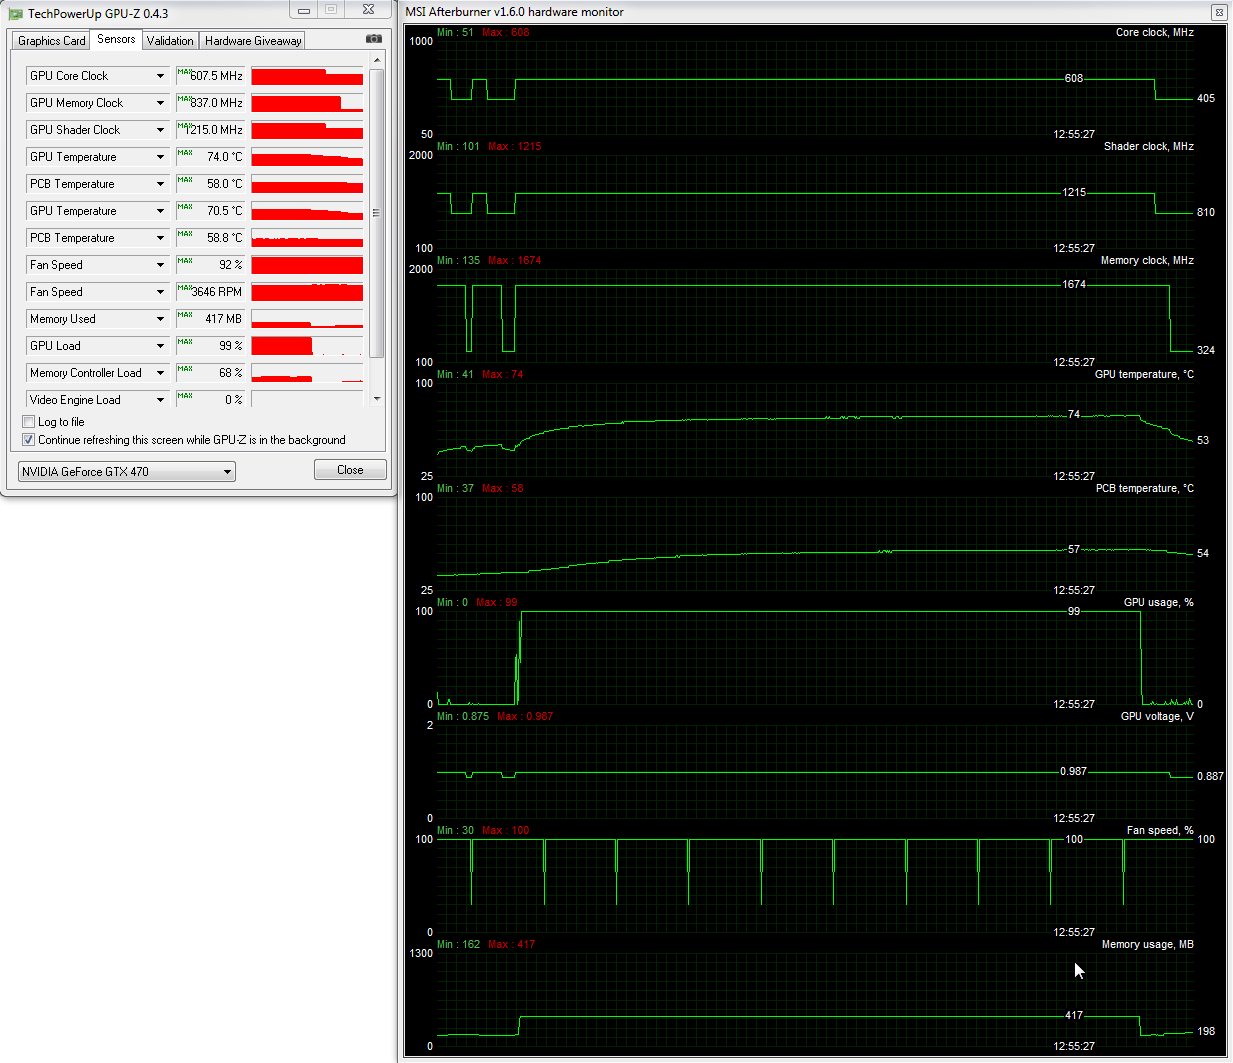The width and height of the screenshot is (1233, 1063).
Task: Open the Video Engine Load dropdown
Action: pos(160,400)
